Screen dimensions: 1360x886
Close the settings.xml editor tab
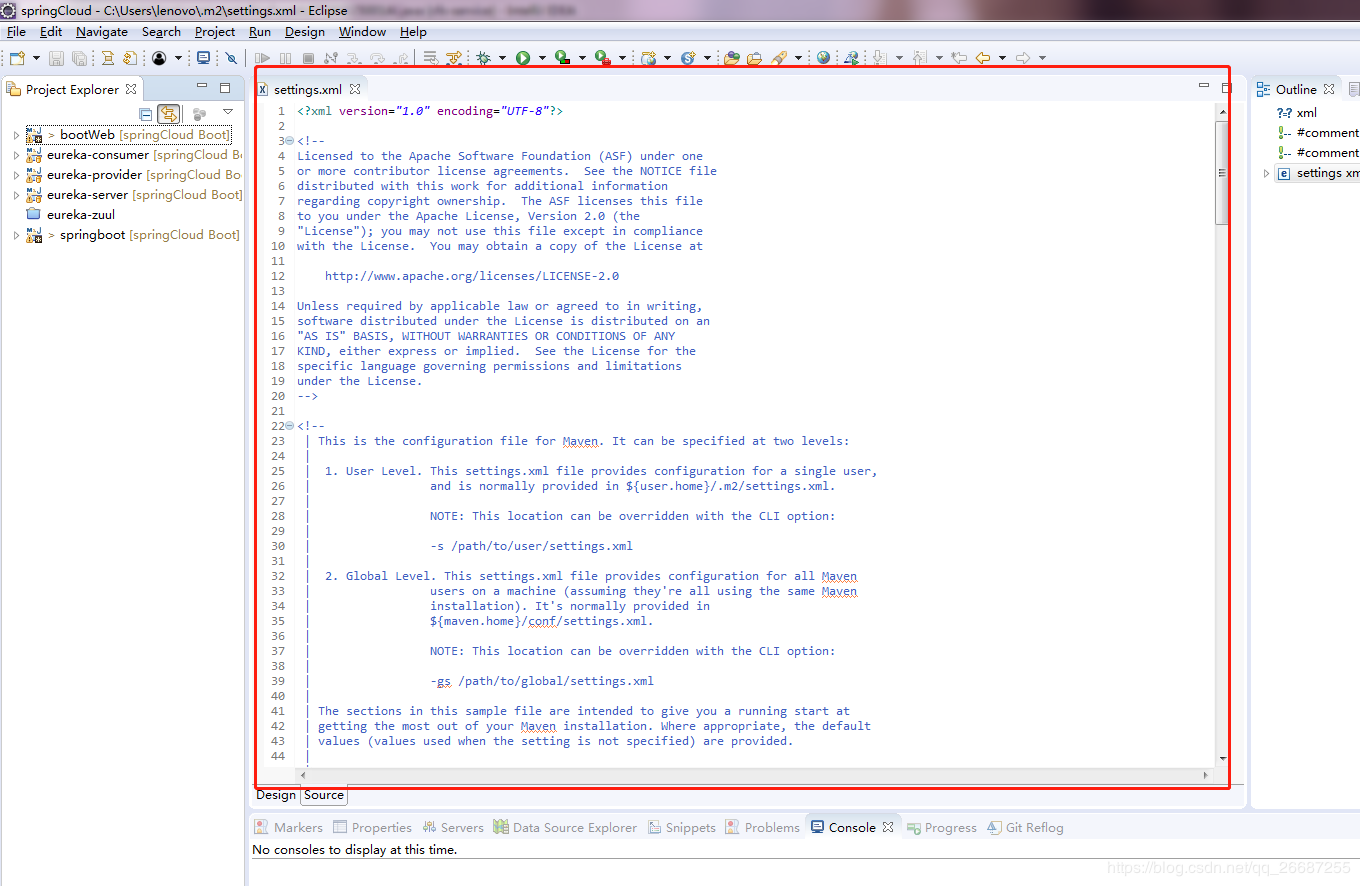click(x=355, y=89)
